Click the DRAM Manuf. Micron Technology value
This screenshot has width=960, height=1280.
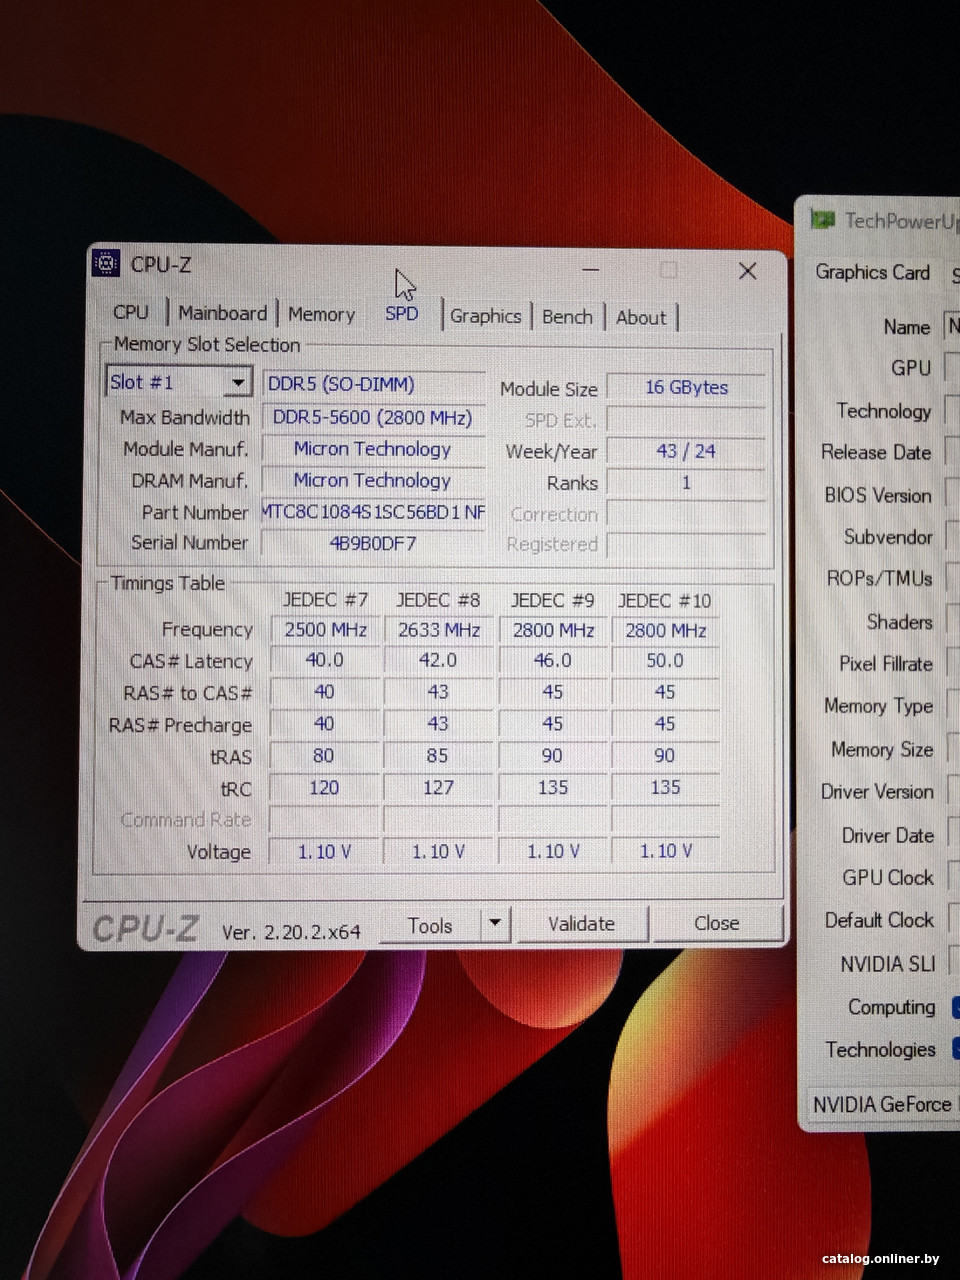[374, 480]
